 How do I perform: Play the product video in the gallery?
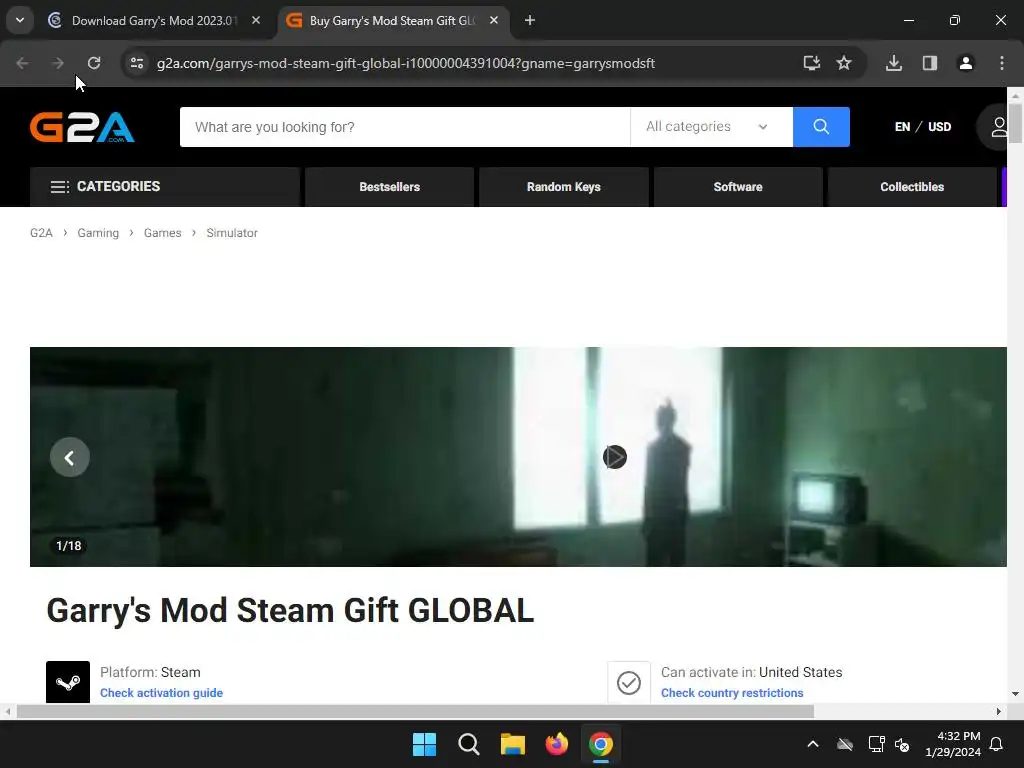[615, 457]
